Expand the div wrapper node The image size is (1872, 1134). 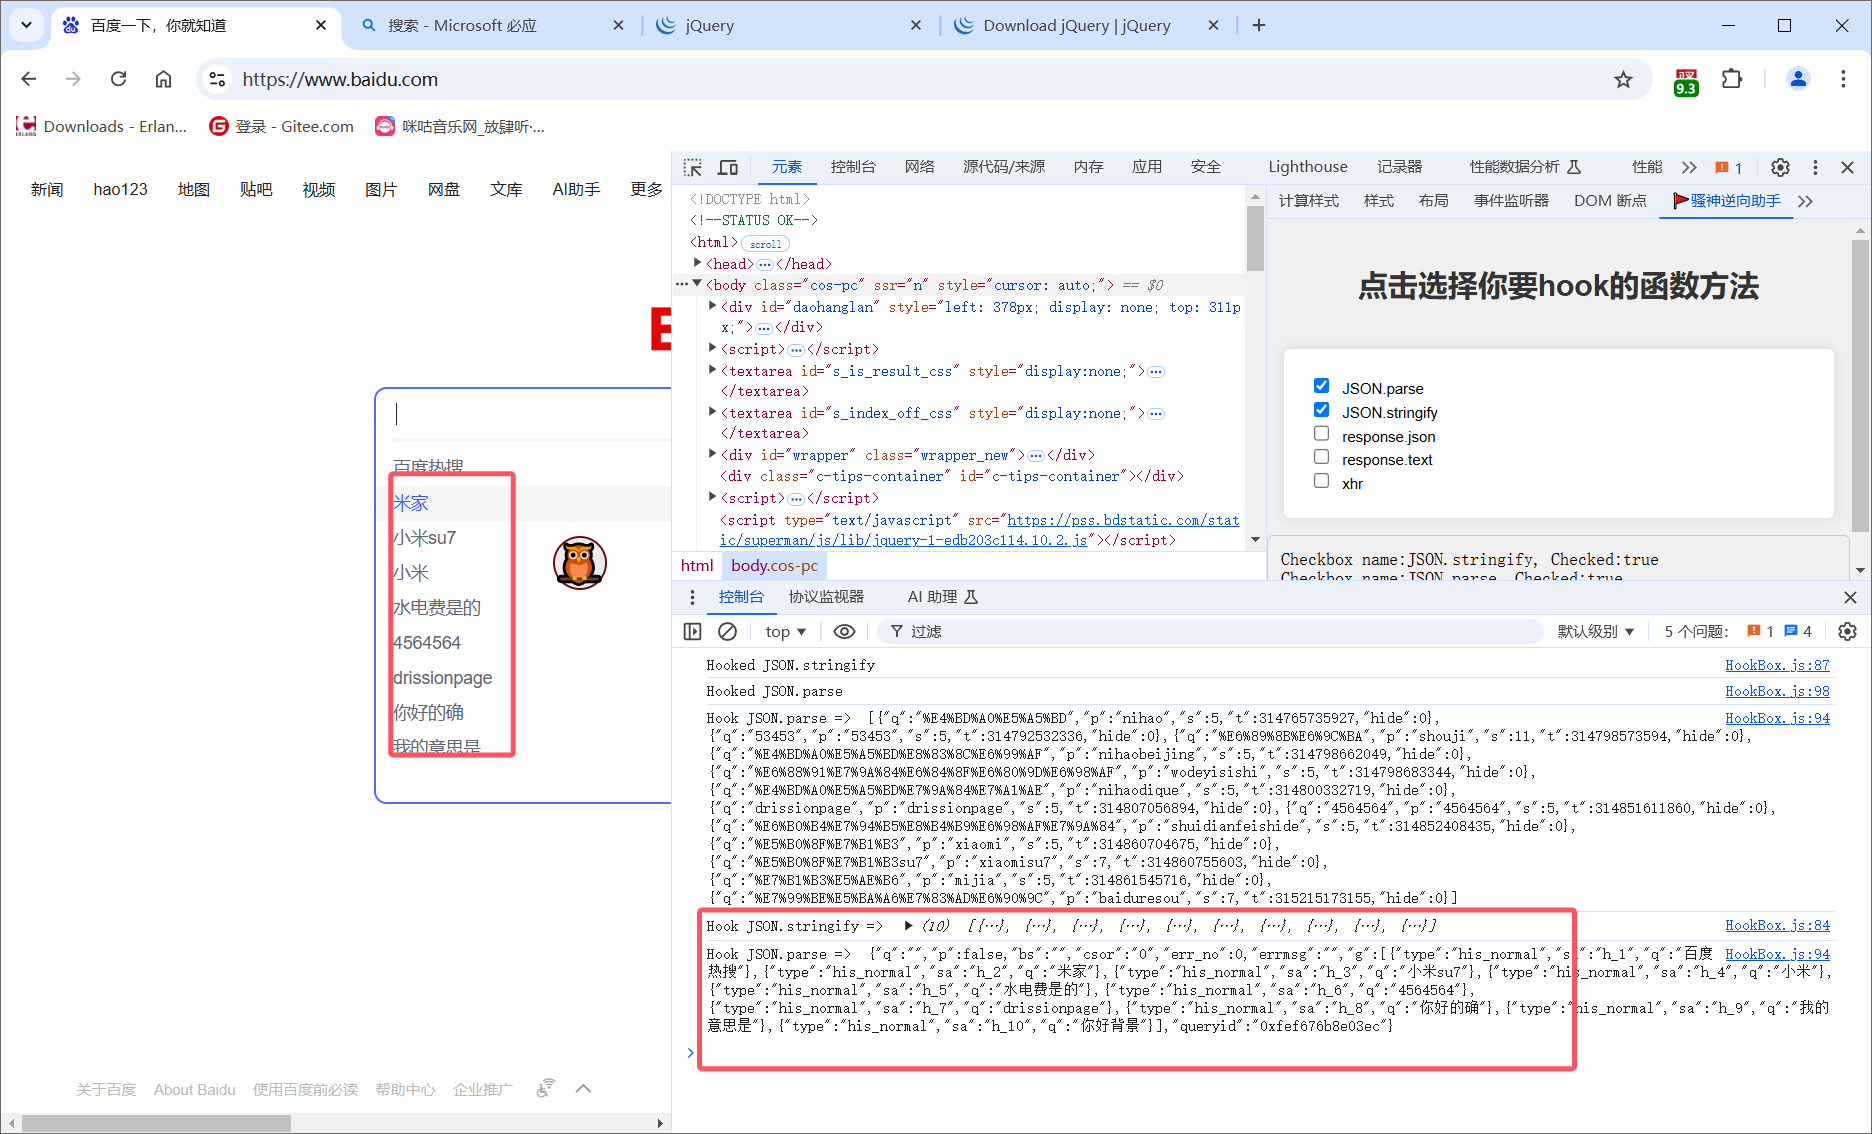point(712,454)
